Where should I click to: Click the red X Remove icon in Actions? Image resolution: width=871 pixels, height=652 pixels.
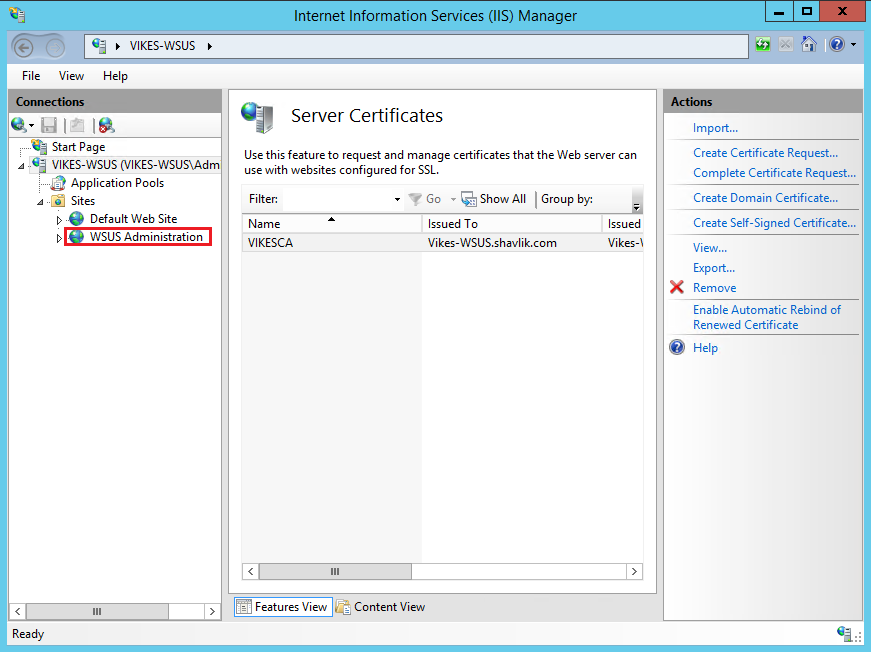[x=676, y=287]
